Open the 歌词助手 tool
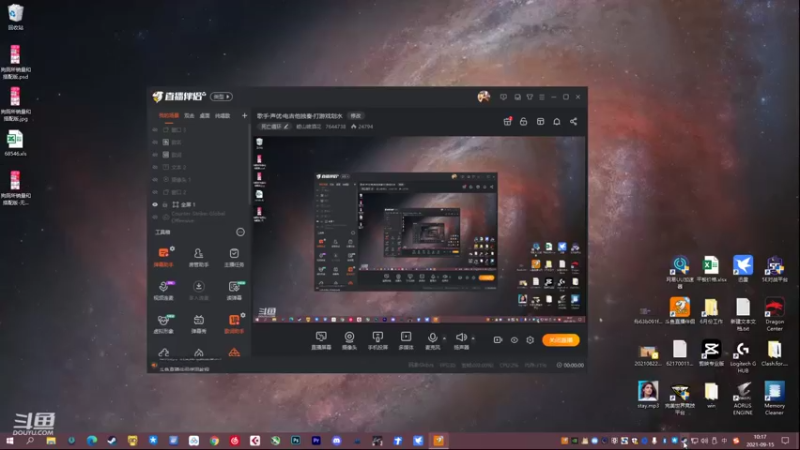Viewport: 800px width, 450px height. point(234,323)
